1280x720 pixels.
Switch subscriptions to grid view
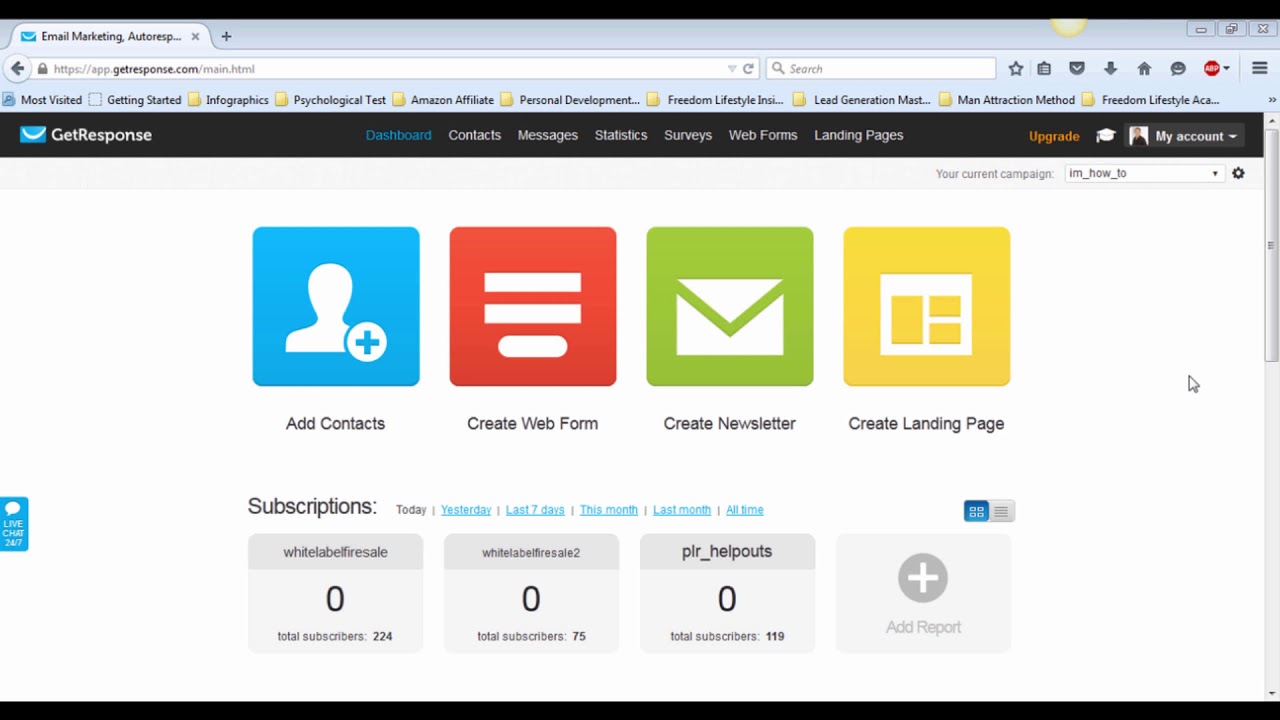coord(976,511)
